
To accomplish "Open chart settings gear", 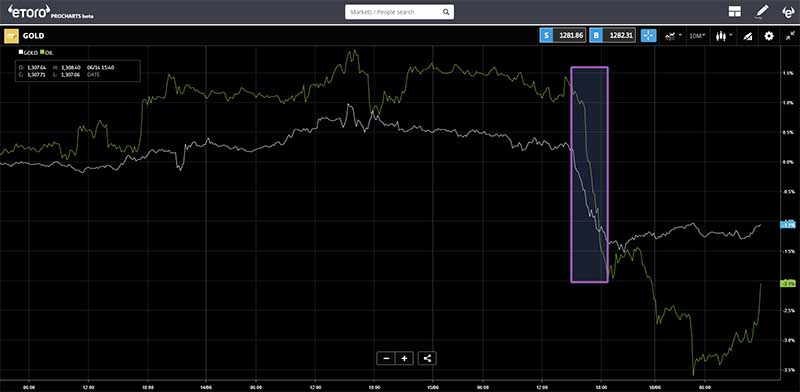I will [769, 36].
